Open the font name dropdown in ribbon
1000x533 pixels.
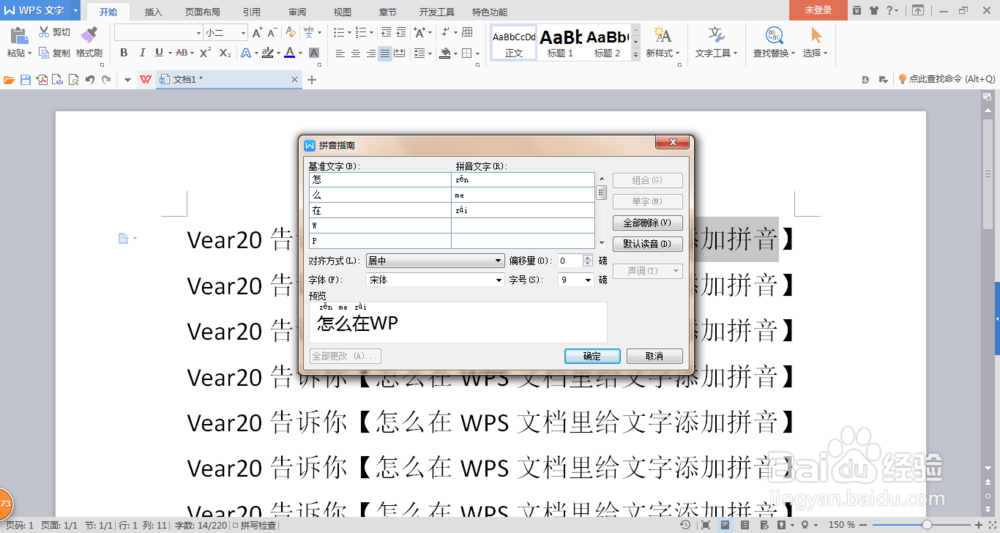198,33
